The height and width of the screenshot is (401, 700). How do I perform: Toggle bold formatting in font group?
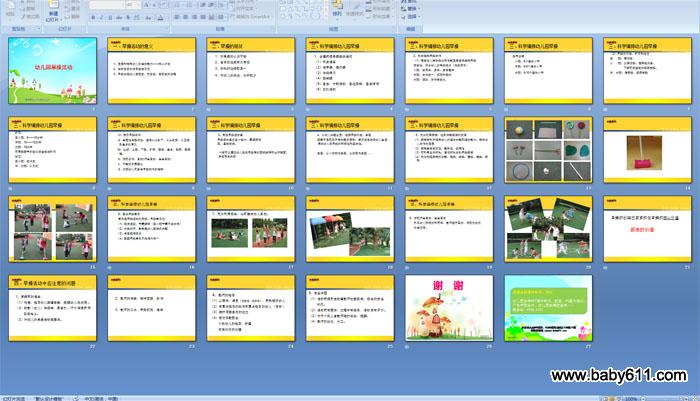pos(92,18)
